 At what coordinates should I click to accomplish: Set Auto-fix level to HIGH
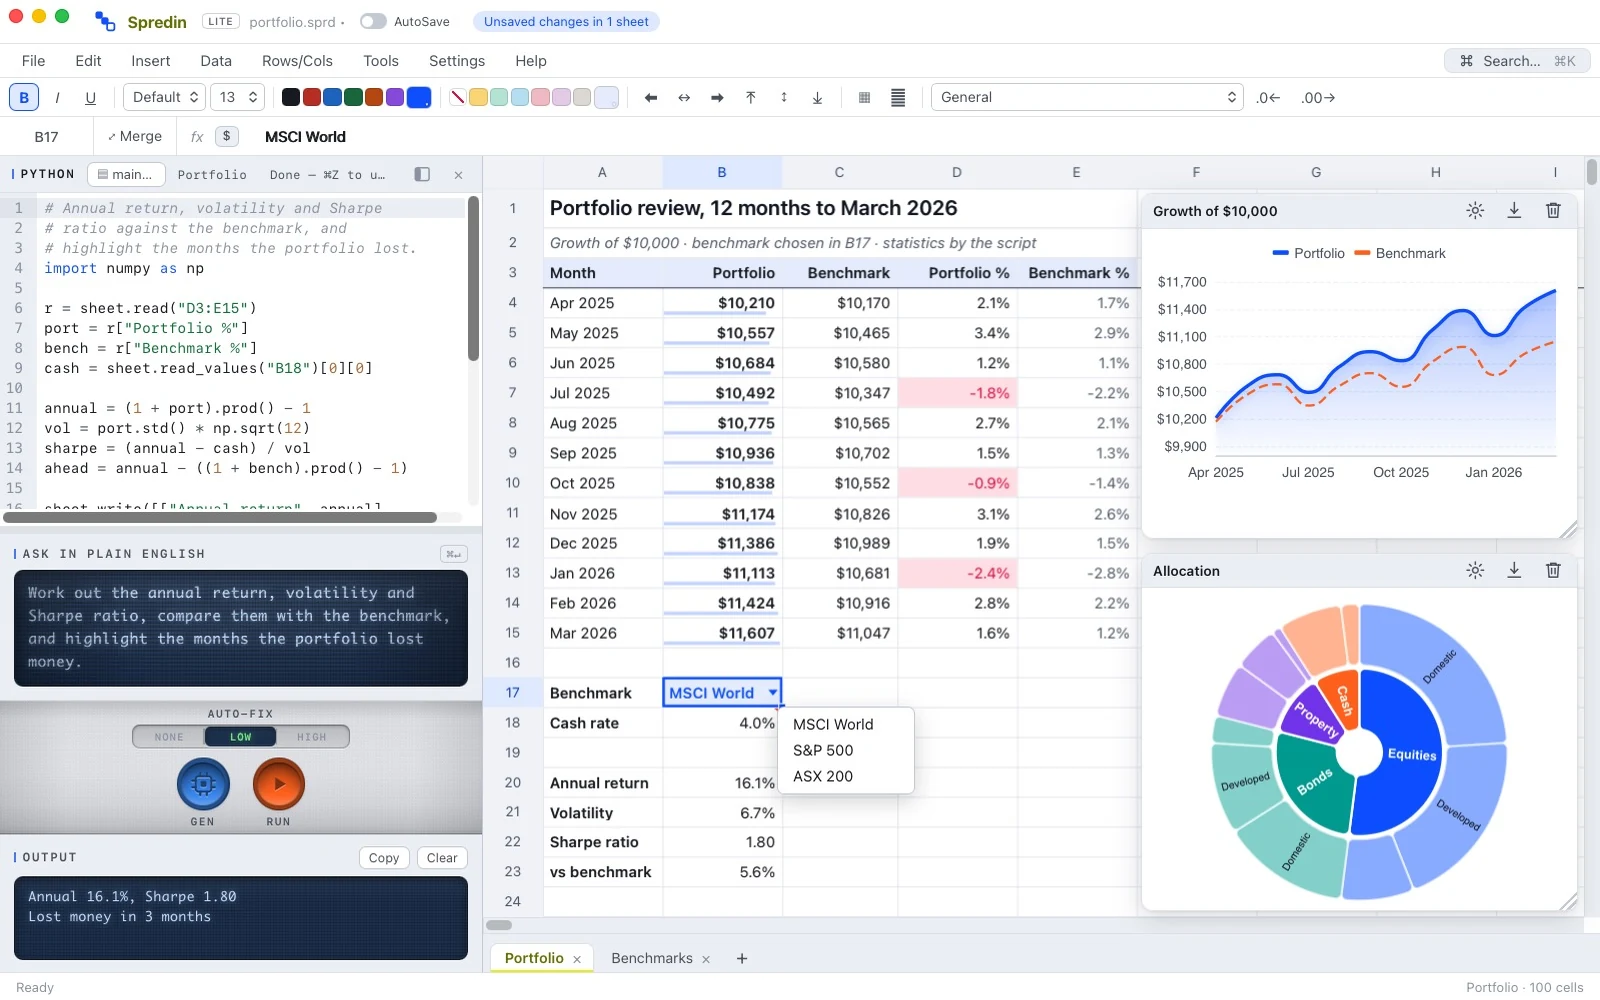(312, 737)
